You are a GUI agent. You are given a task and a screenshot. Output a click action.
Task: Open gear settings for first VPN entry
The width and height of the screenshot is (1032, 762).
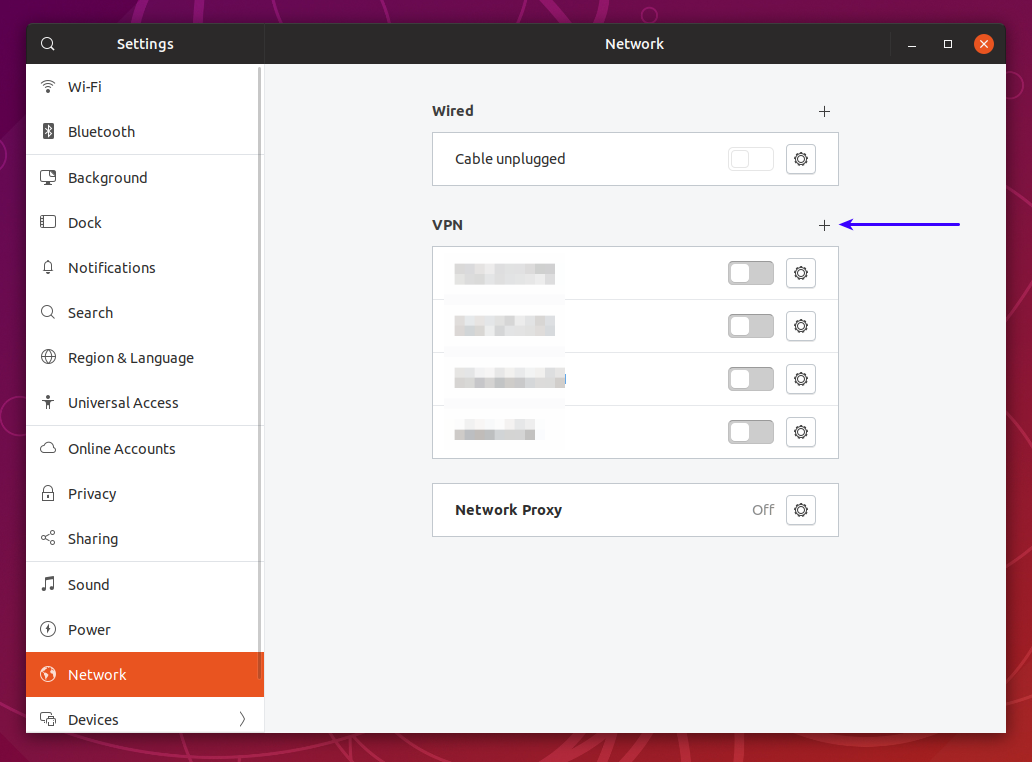pyautogui.click(x=801, y=273)
